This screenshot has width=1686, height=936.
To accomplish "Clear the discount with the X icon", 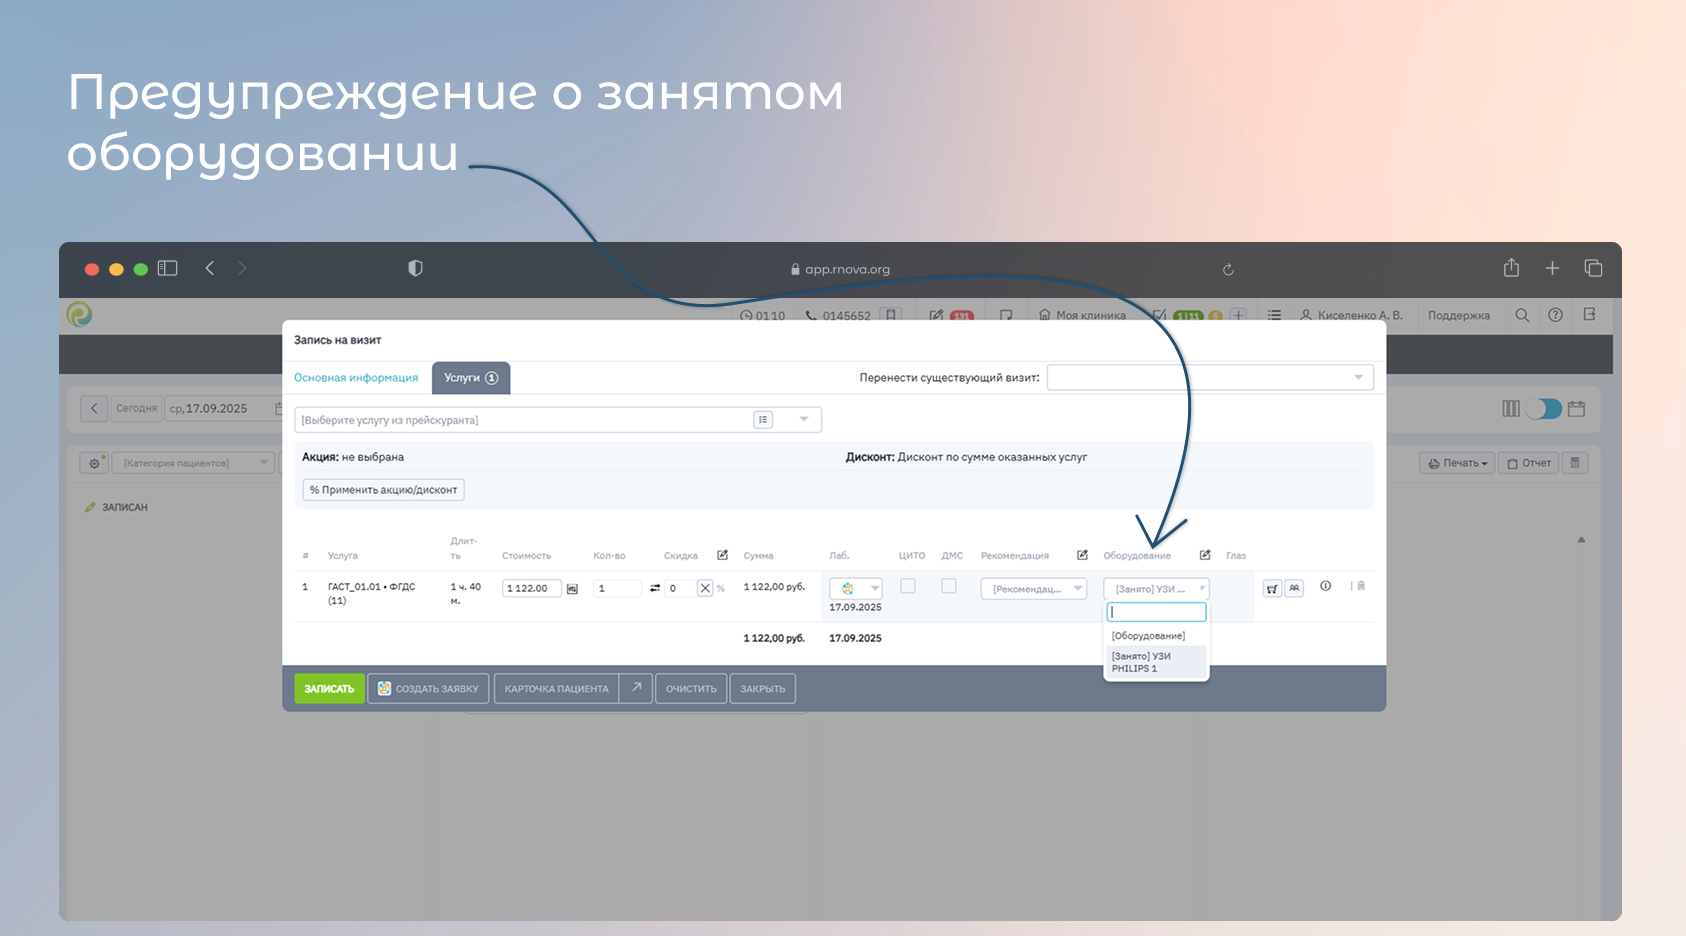I will [705, 588].
